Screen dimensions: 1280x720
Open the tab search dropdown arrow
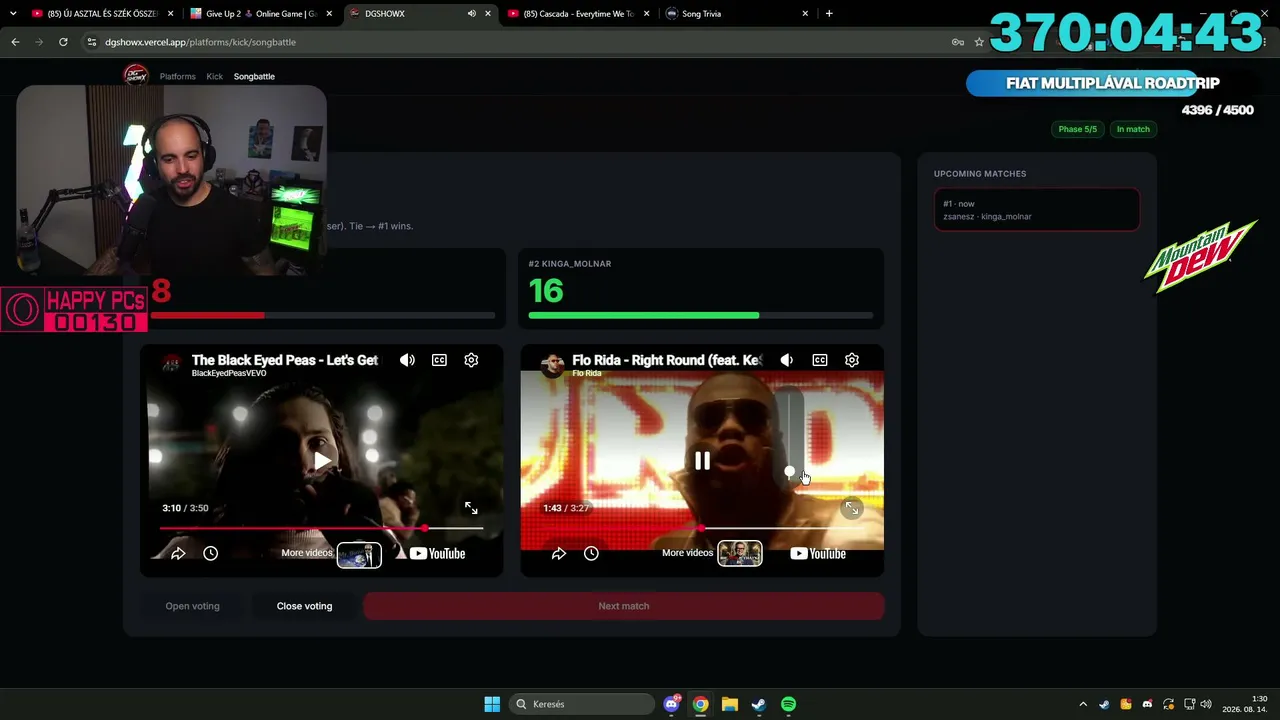[13, 14]
